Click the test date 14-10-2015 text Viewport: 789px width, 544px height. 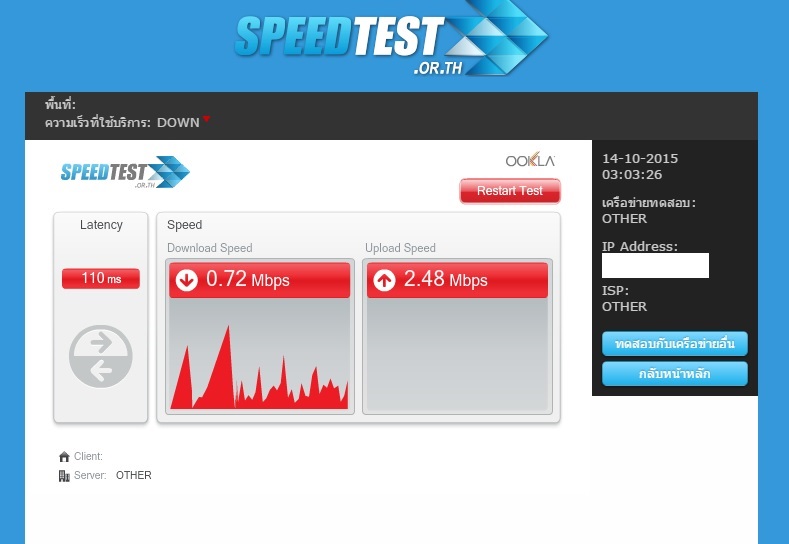pos(640,159)
